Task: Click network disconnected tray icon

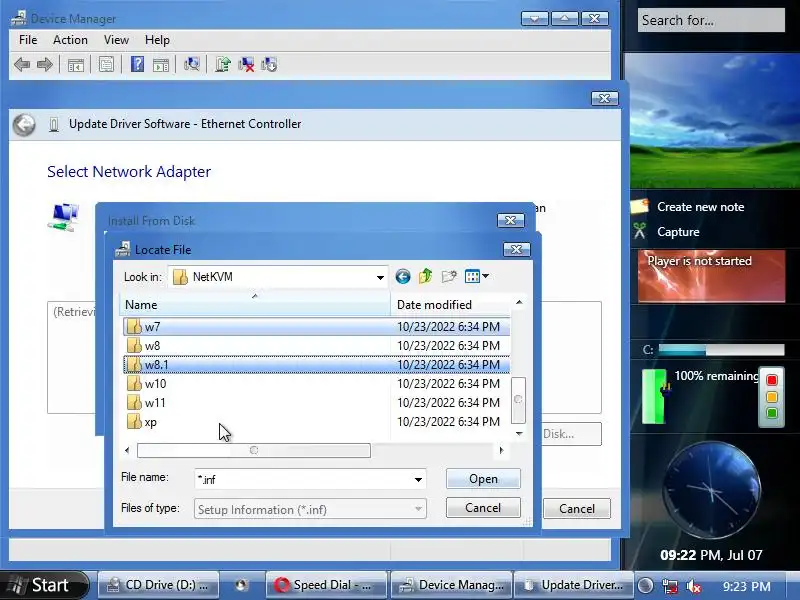Action: pyautogui.click(x=670, y=586)
